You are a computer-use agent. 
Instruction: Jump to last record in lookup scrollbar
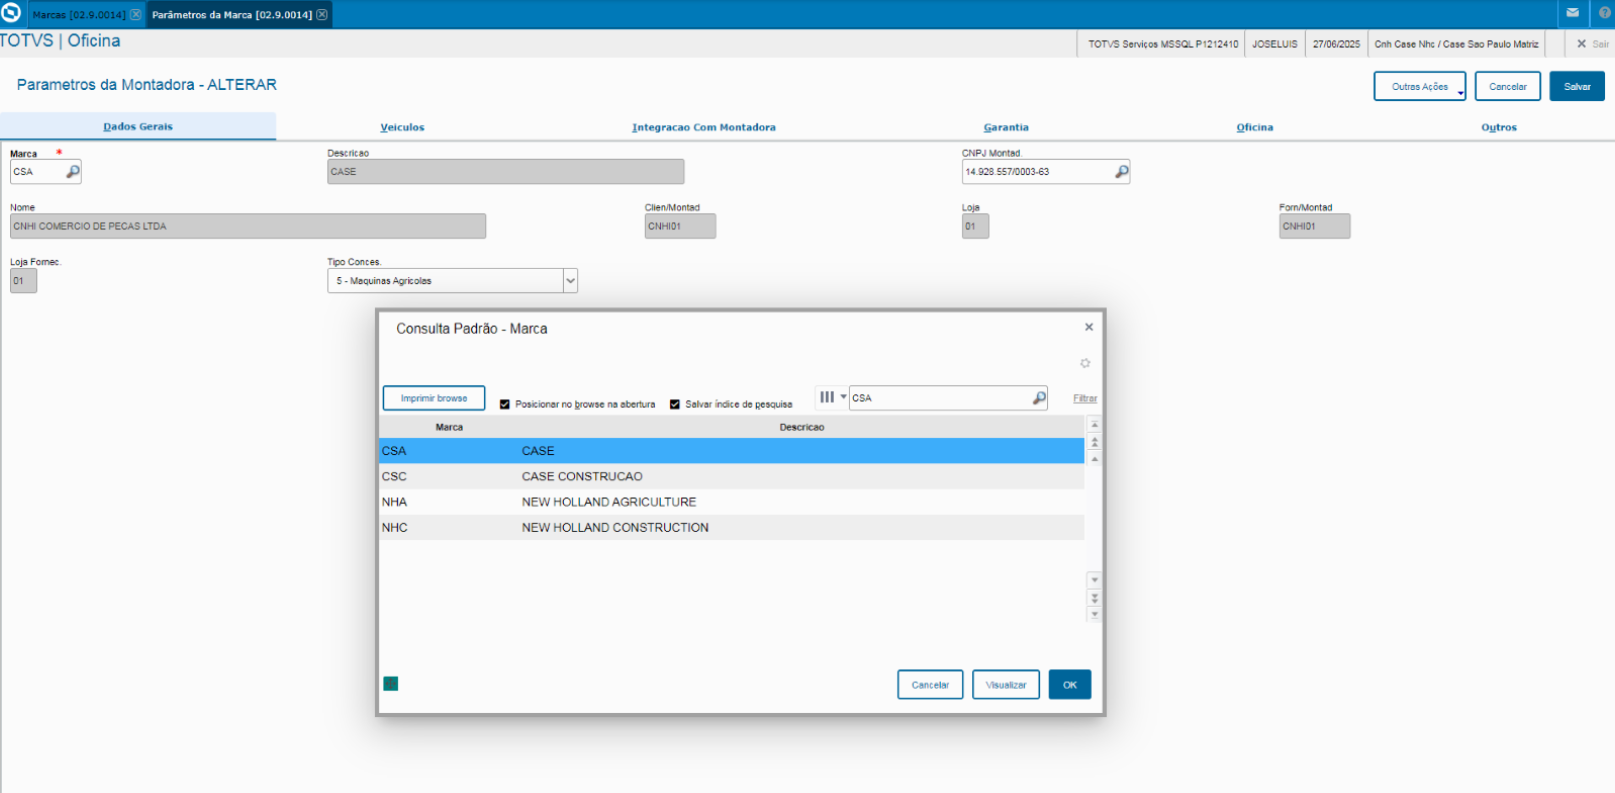(1095, 615)
